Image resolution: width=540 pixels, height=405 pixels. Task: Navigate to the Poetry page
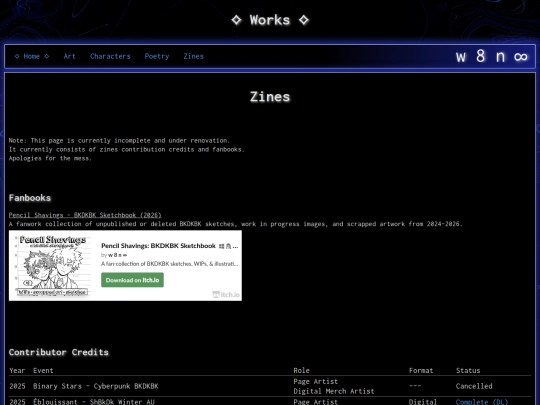[157, 56]
